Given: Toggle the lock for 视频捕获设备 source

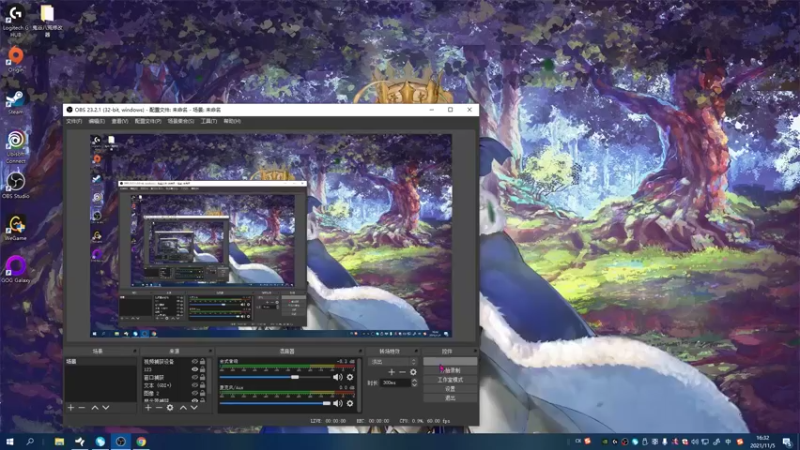Looking at the screenshot, I should click(203, 362).
